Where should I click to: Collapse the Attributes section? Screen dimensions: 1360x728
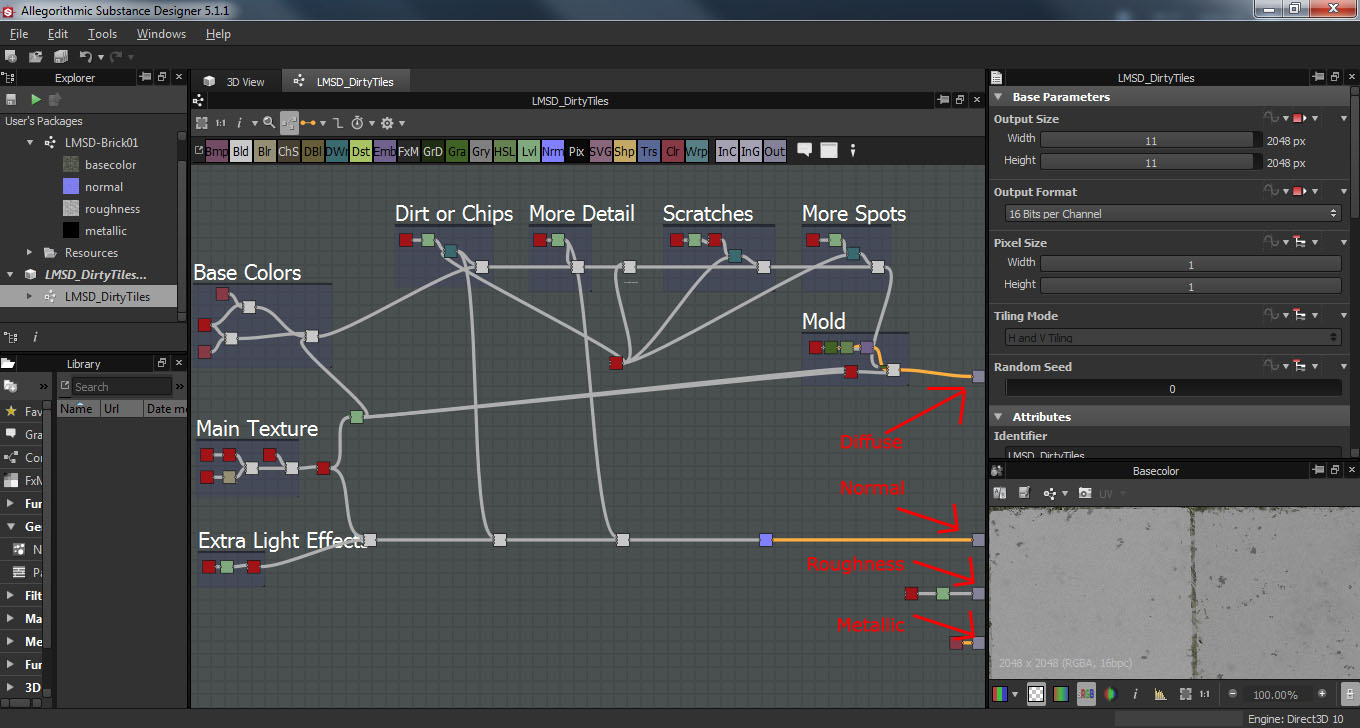[x=998, y=417]
